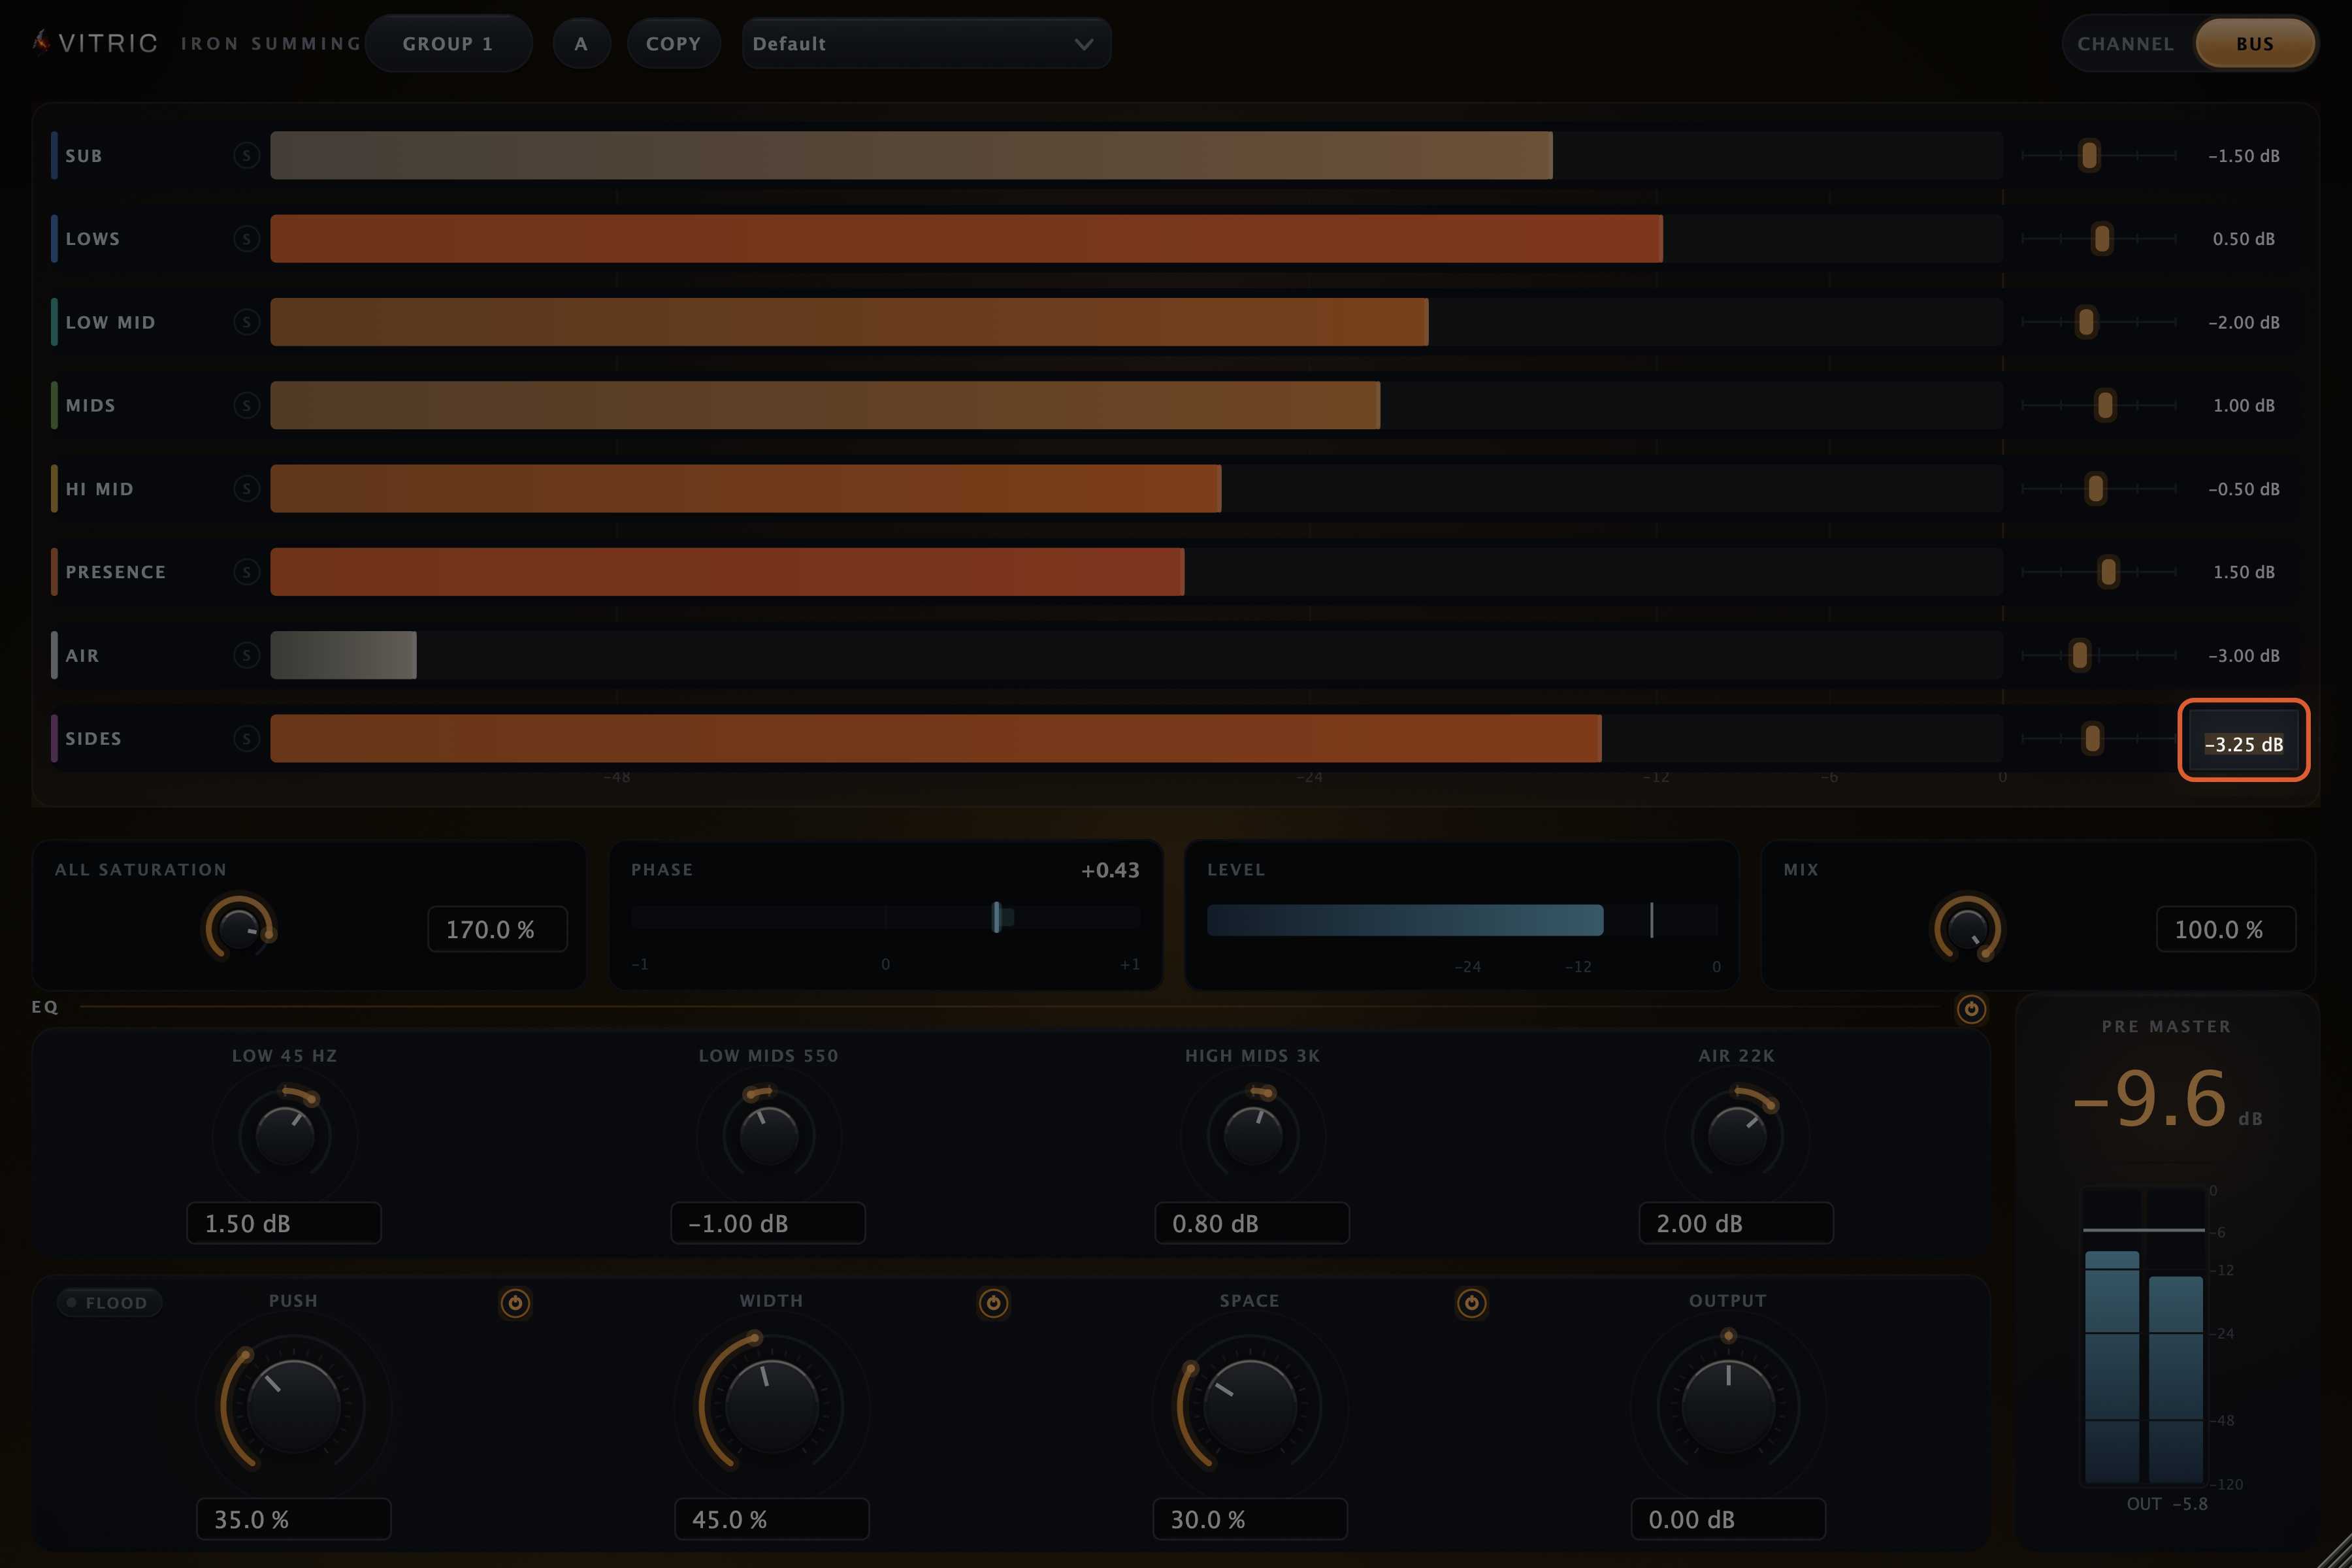The height and width of the screenshot is (1568, 2352).
Task: Solo the LOW MID band
Action: (x=246, y=322)
